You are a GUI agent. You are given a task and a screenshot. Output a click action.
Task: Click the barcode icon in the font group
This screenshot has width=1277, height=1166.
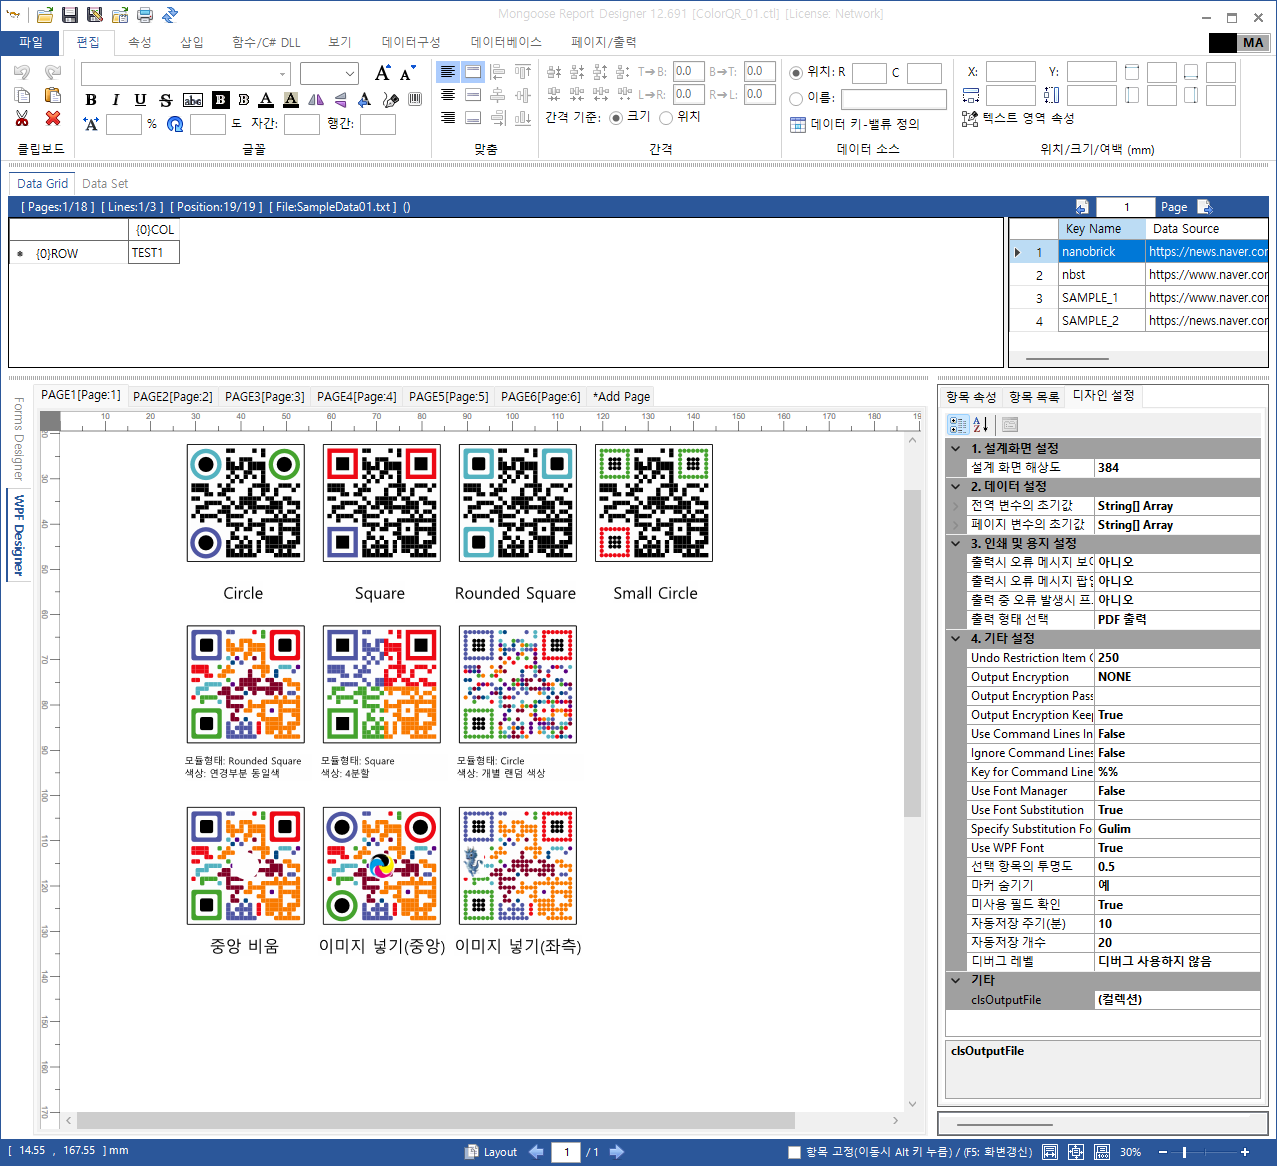click(x=415, y=100)
